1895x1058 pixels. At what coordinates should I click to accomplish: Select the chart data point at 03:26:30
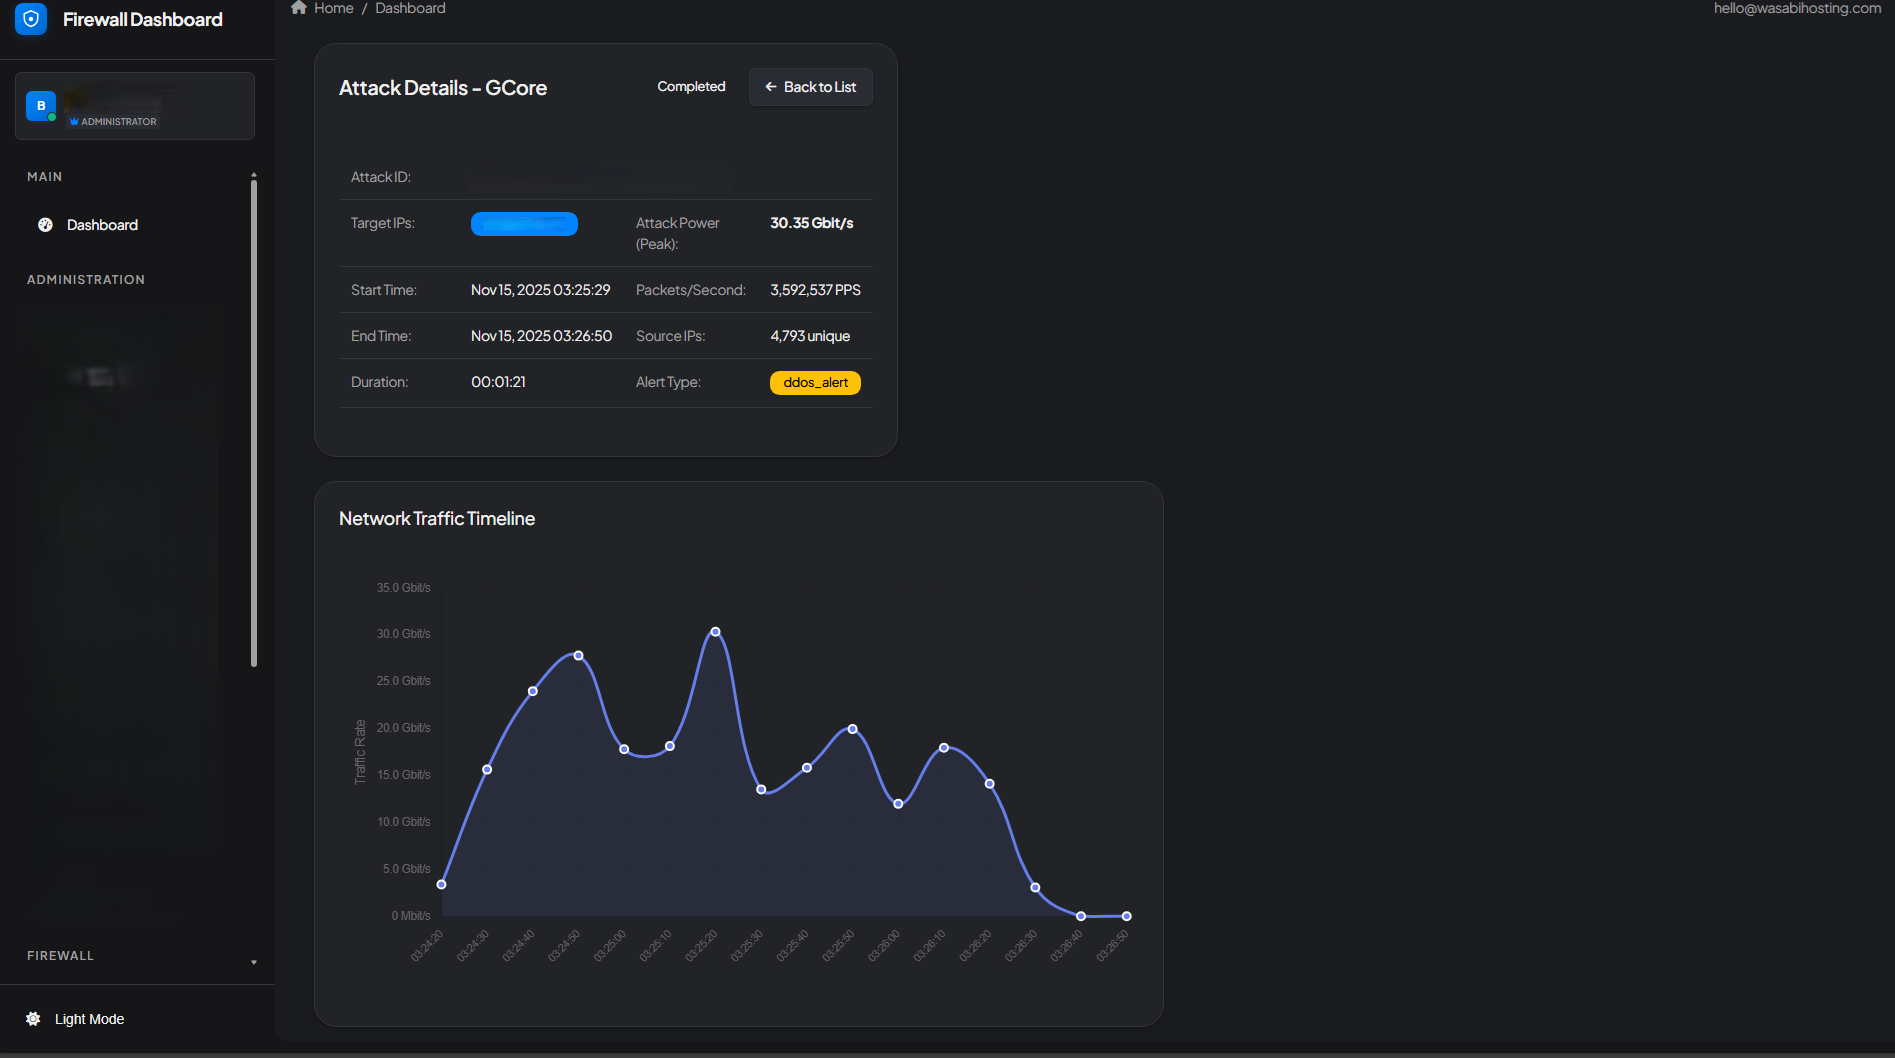coord(1035,888)
